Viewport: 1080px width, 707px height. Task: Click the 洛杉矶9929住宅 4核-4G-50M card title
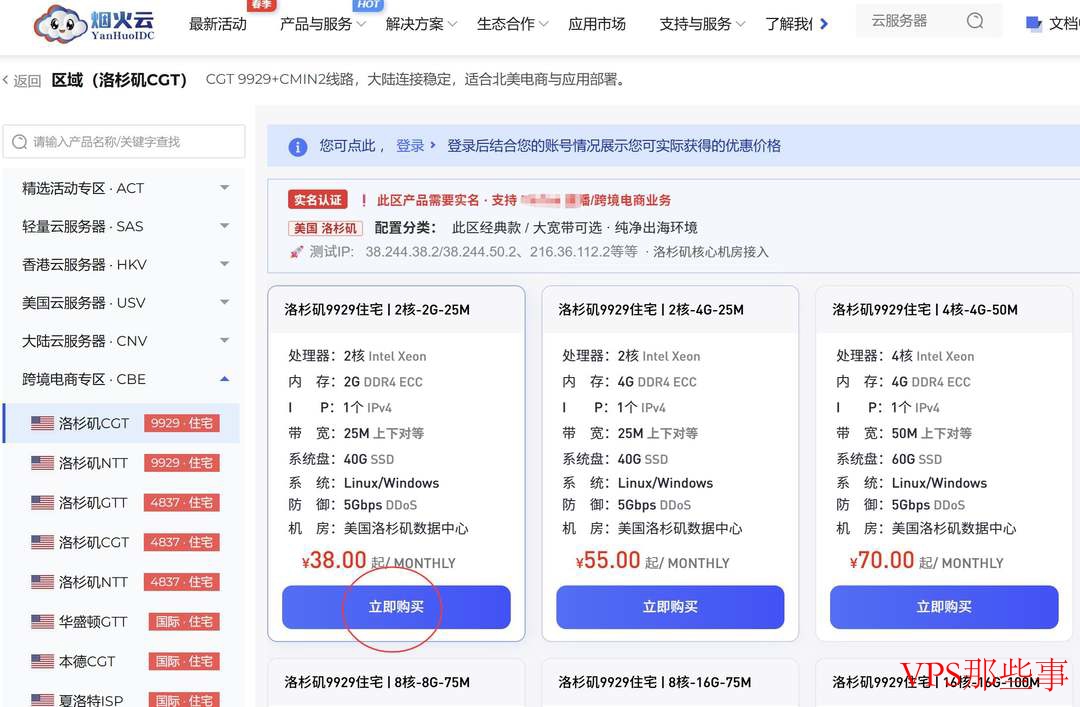pos(924,310)
